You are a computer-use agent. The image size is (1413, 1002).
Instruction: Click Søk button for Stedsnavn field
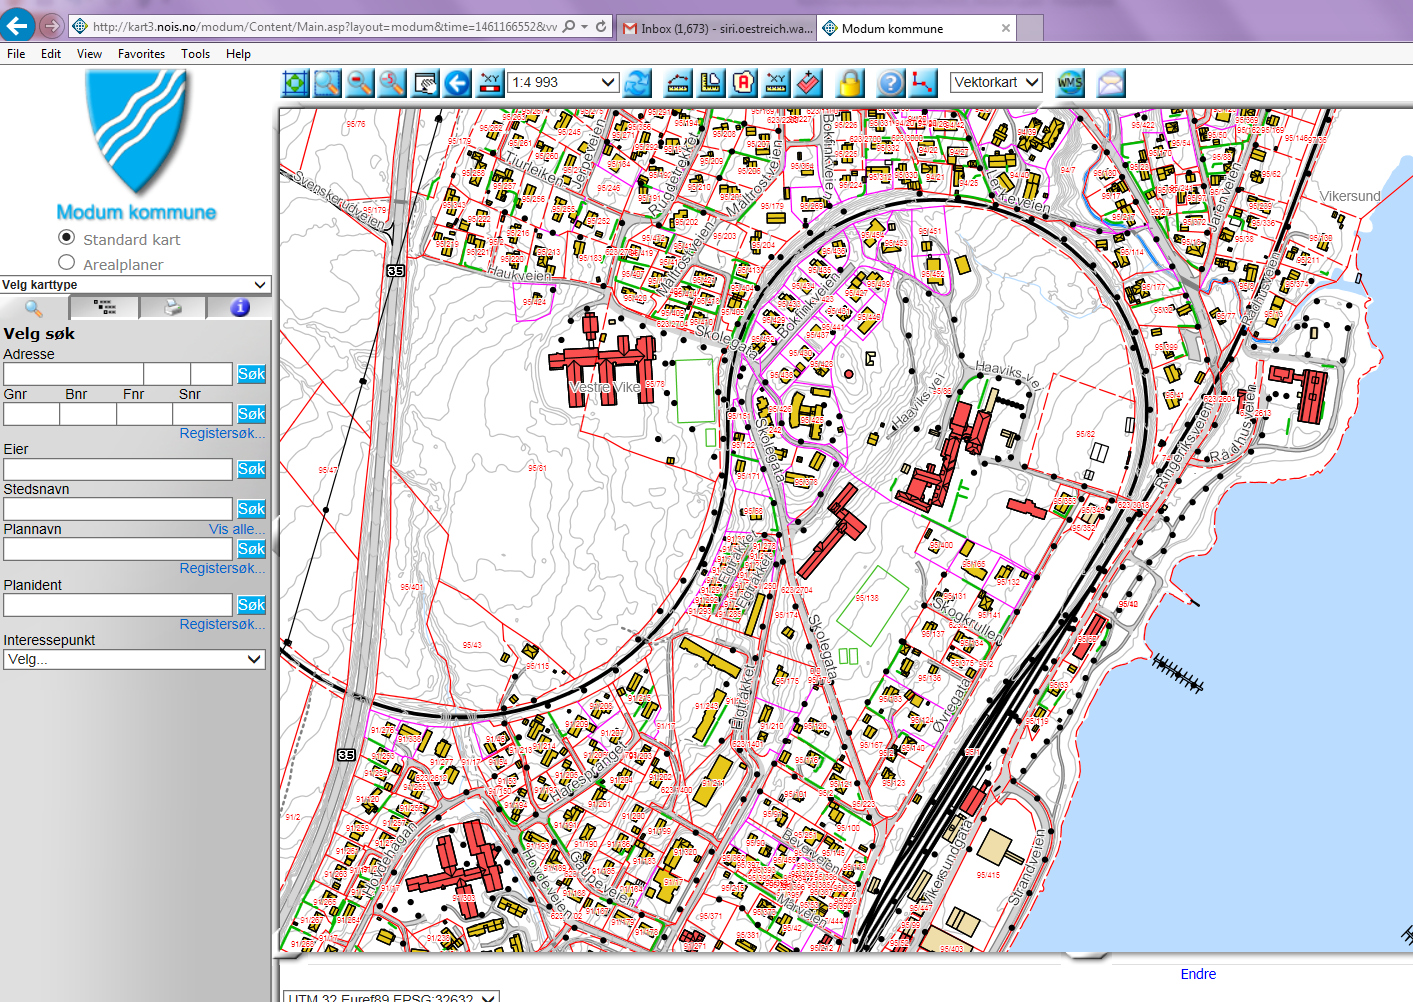(251, 509)
